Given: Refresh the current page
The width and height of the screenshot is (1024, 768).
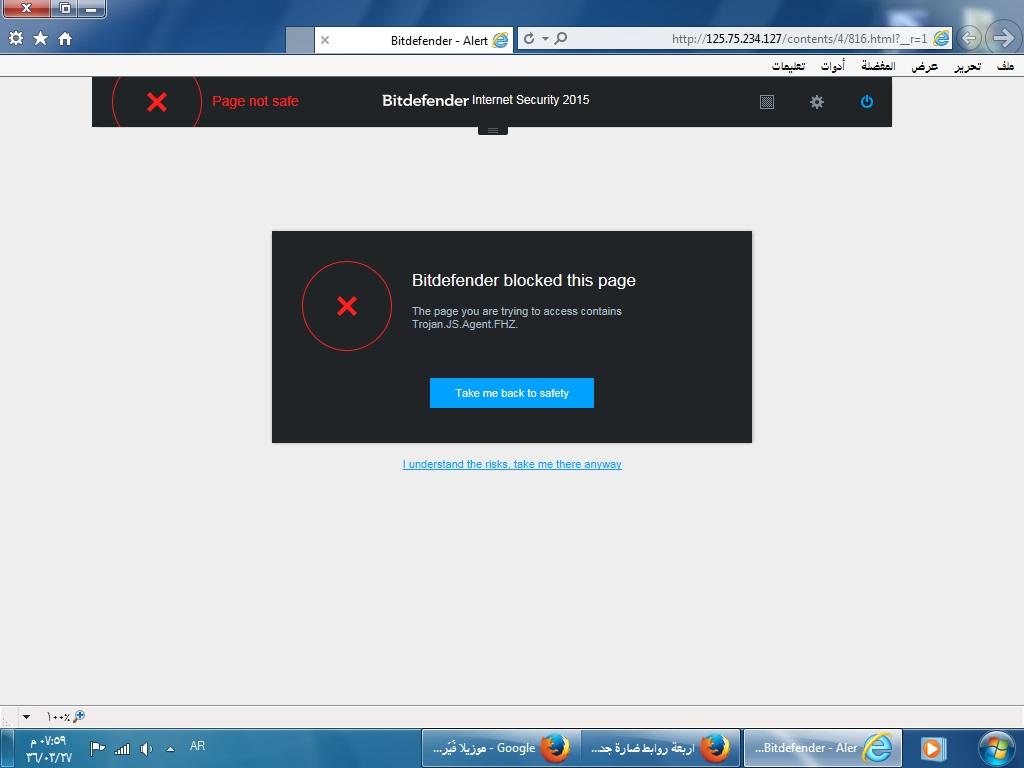Looking at the screenshot, I should click(529, 39).
